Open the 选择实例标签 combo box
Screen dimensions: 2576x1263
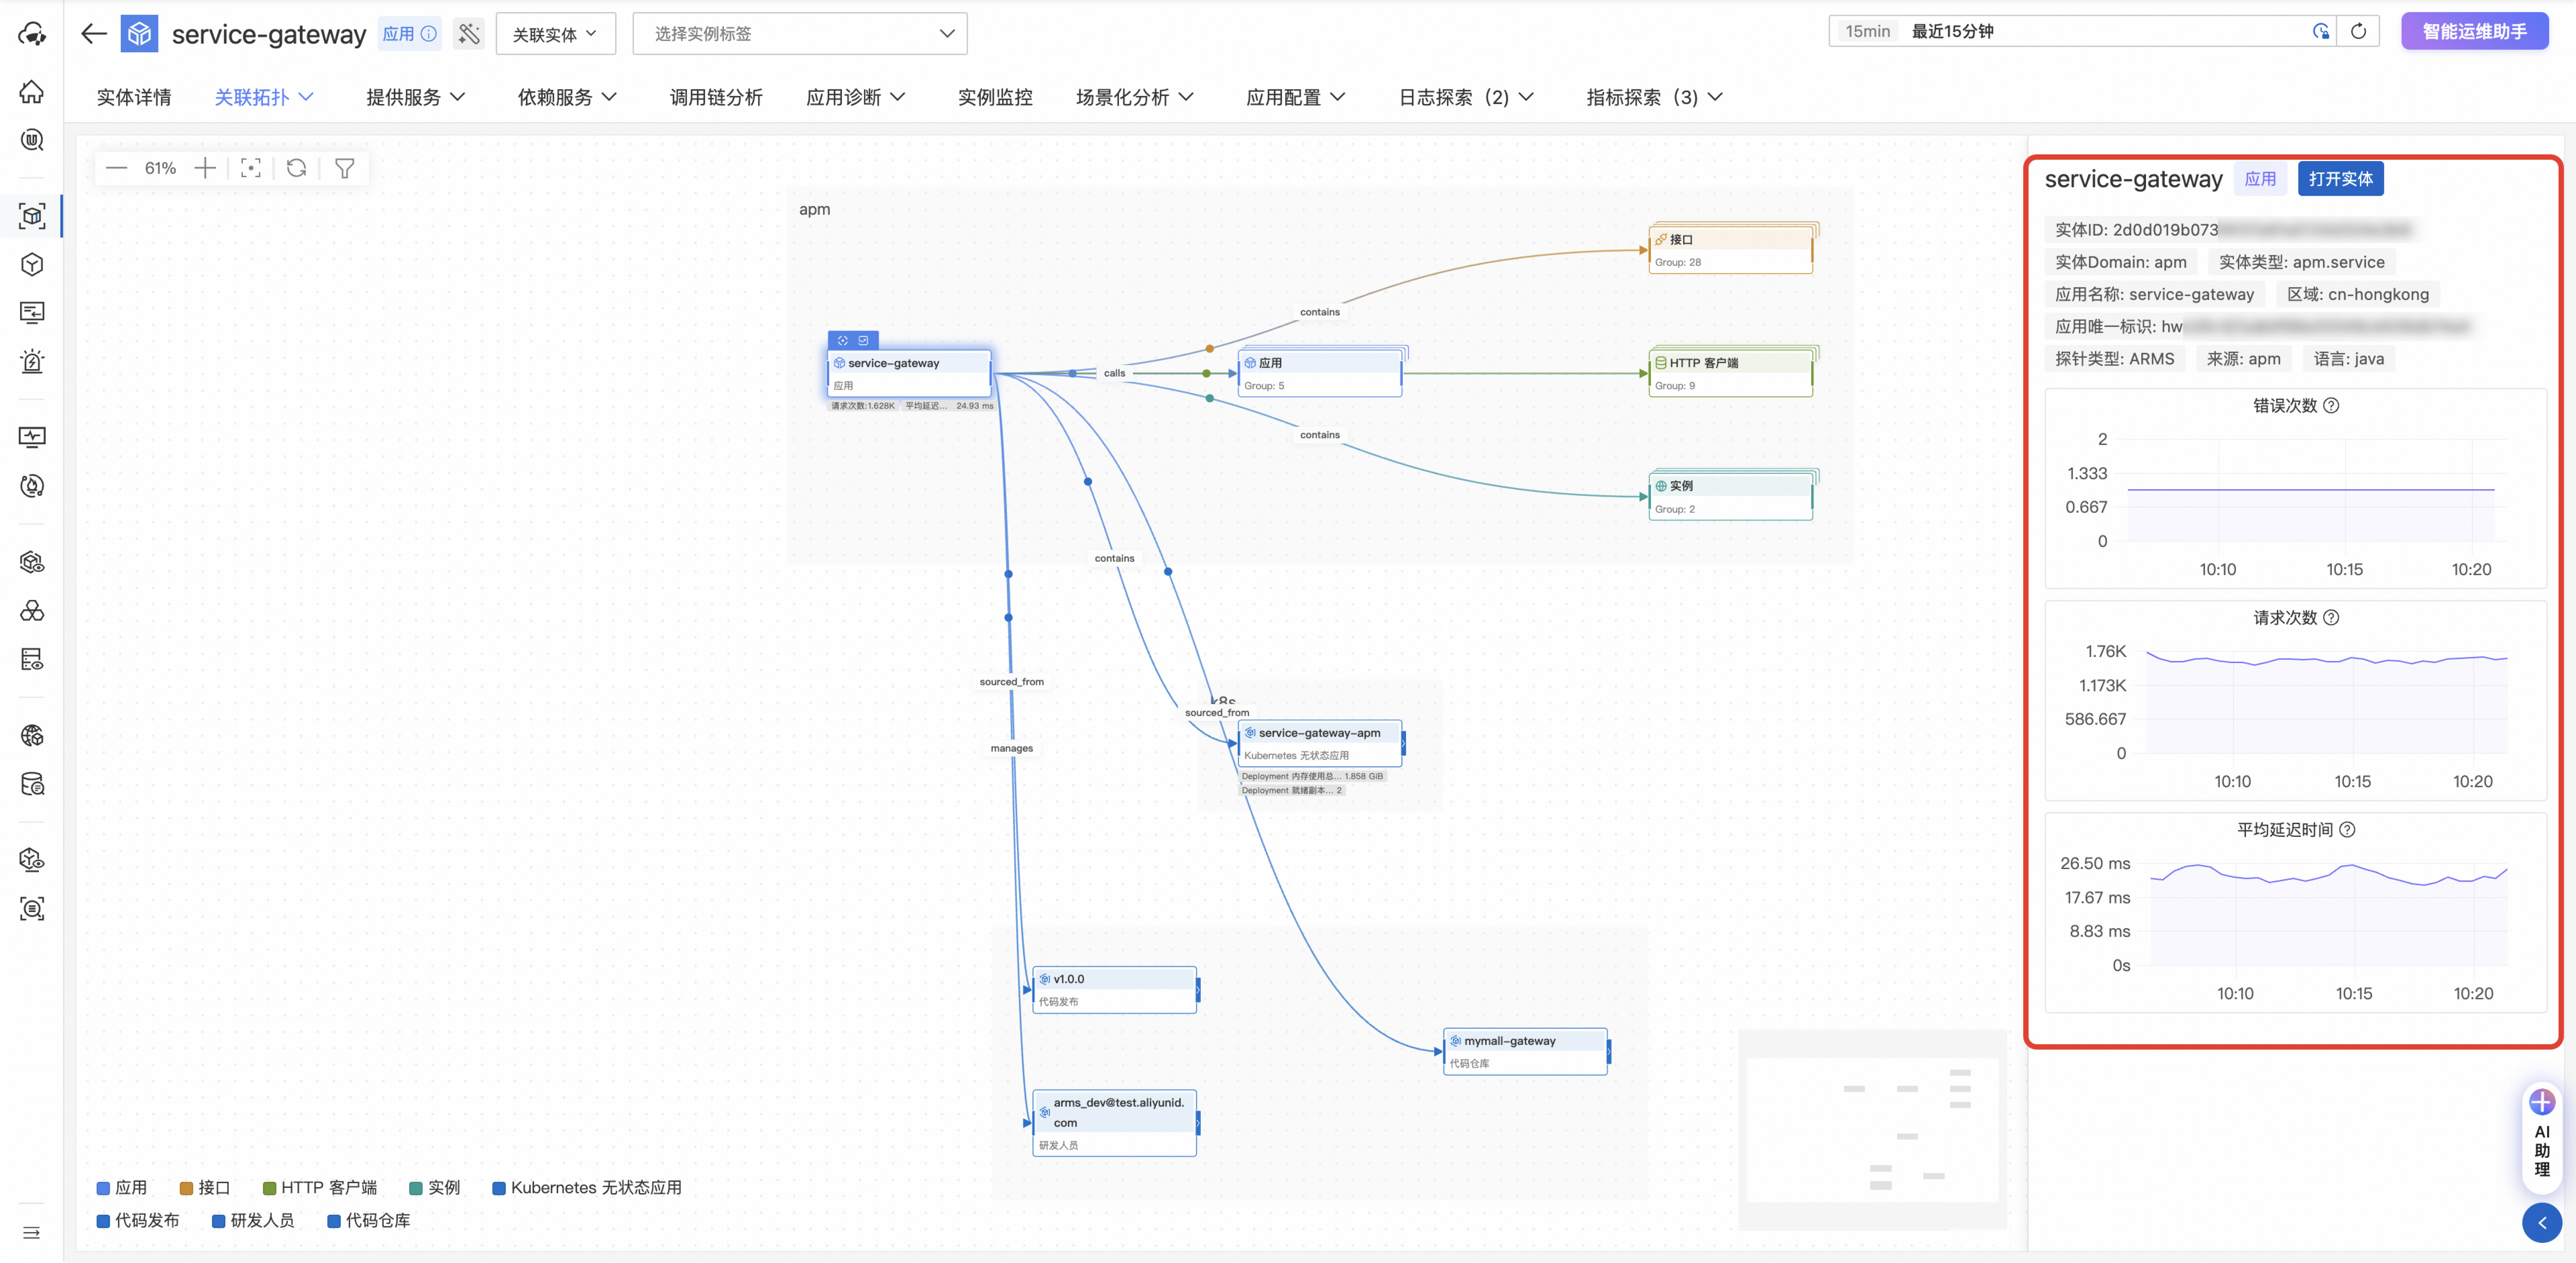pos(800,34)
